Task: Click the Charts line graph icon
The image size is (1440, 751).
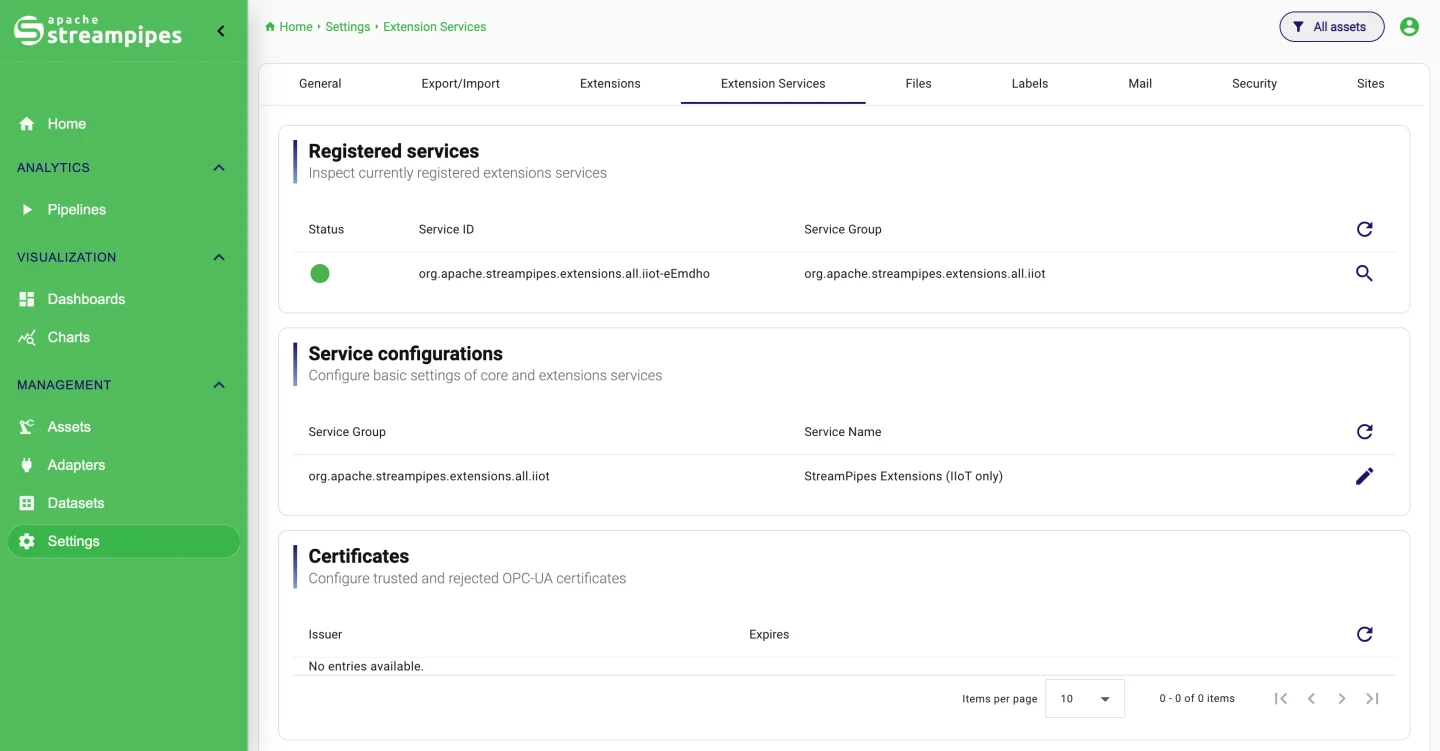Action: (27, 337)
